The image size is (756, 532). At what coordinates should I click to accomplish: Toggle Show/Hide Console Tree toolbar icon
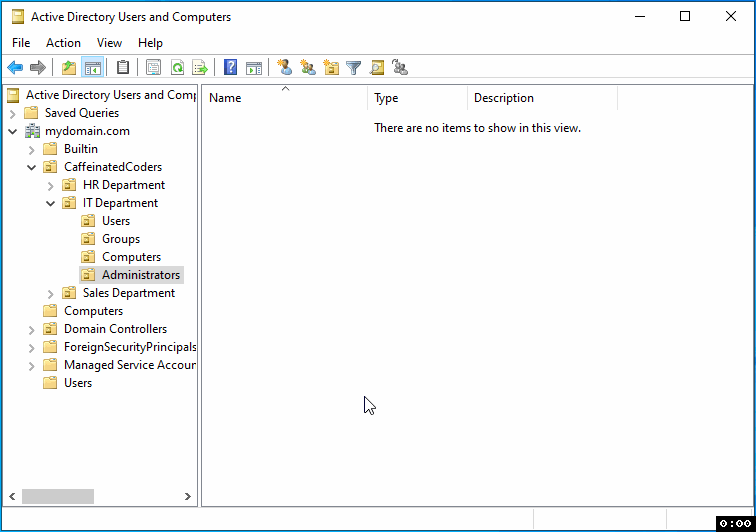tap(93, 68)
